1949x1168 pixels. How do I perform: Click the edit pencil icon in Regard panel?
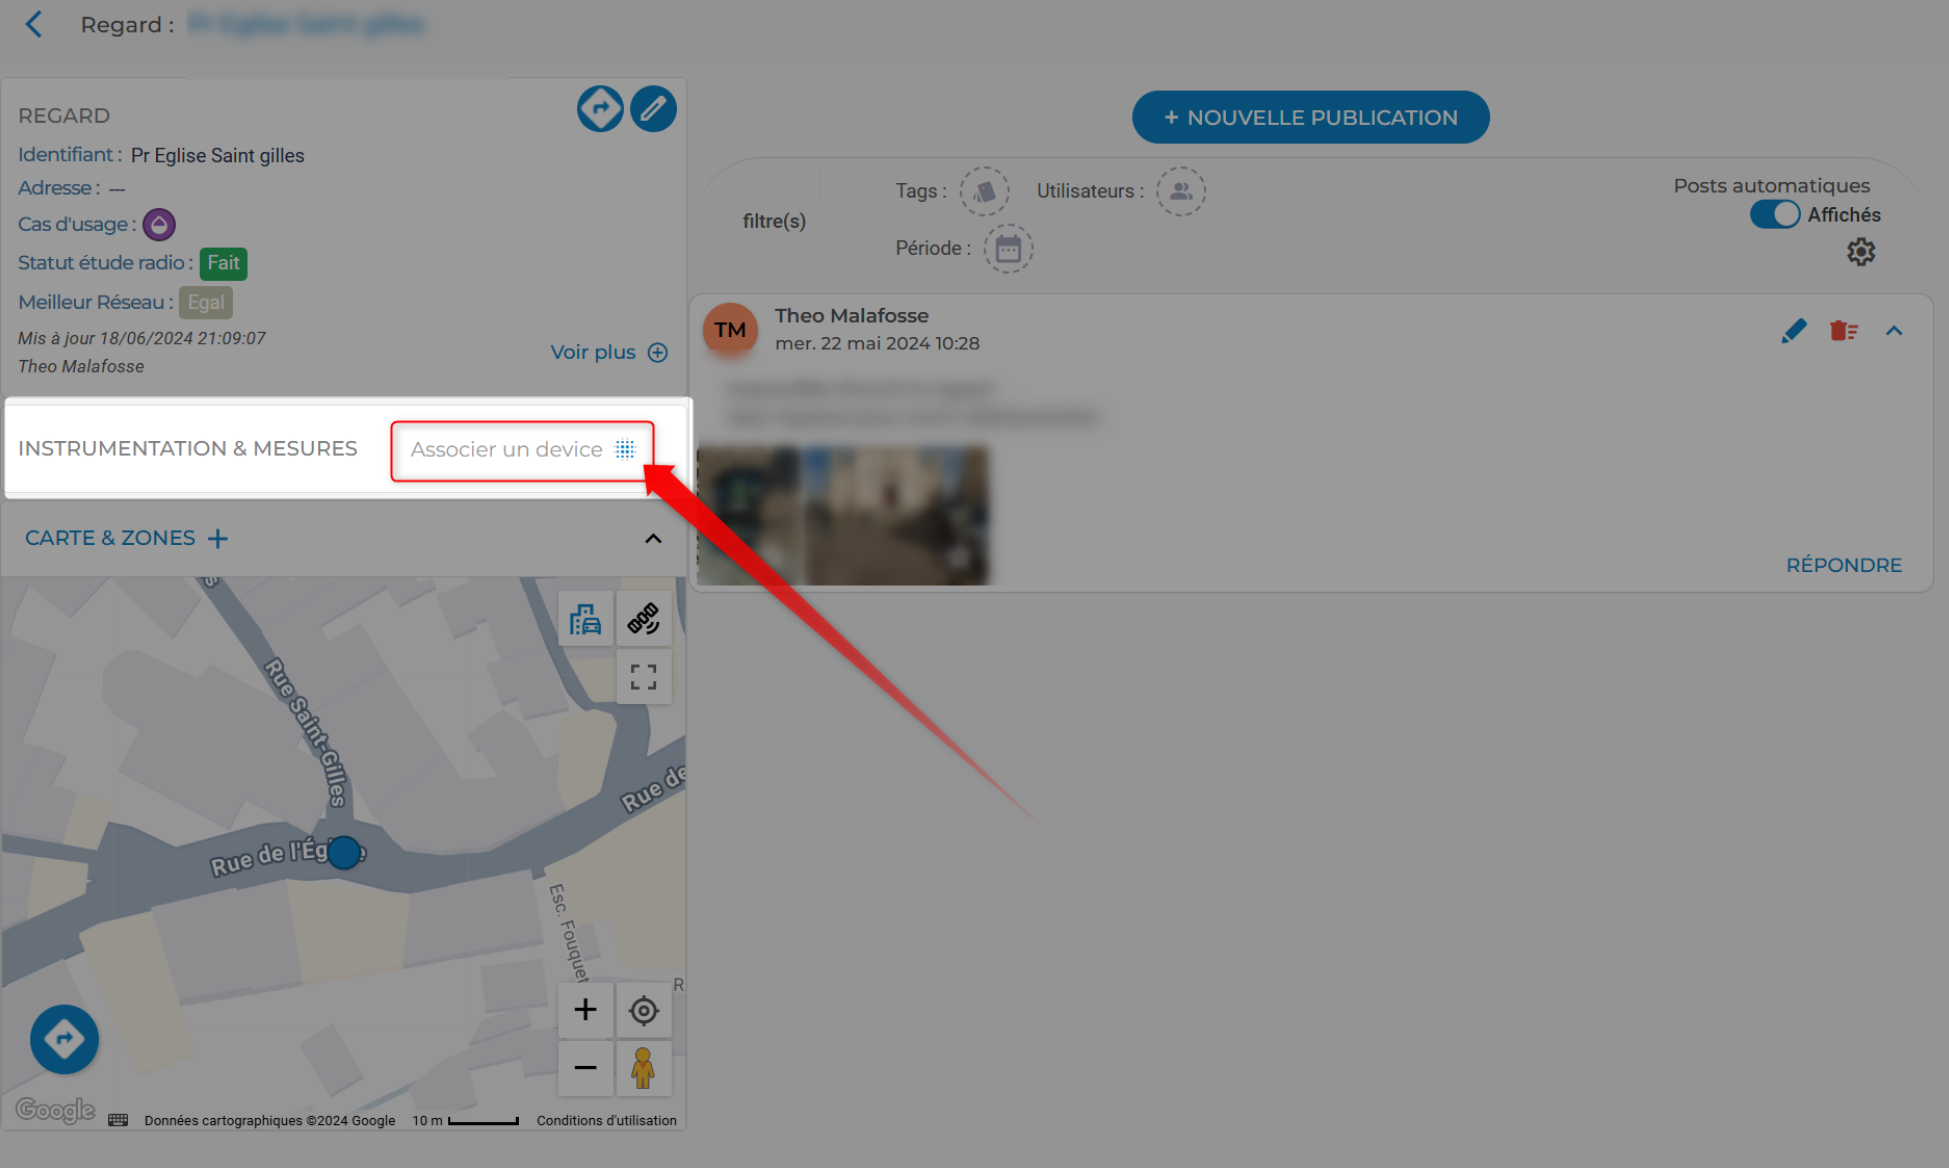[653, 108]
